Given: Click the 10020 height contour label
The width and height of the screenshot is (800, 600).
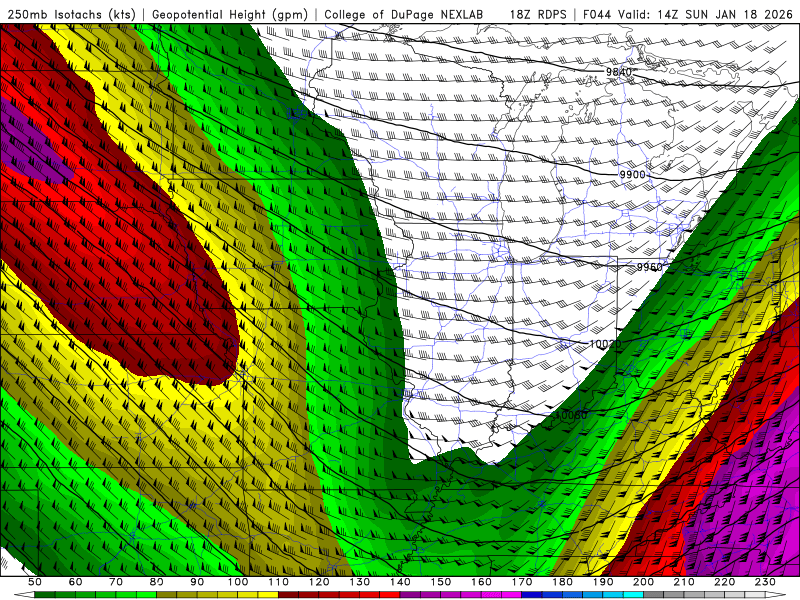Looking at the screenshot, I should pyautogui.click(x=606, y=344).
